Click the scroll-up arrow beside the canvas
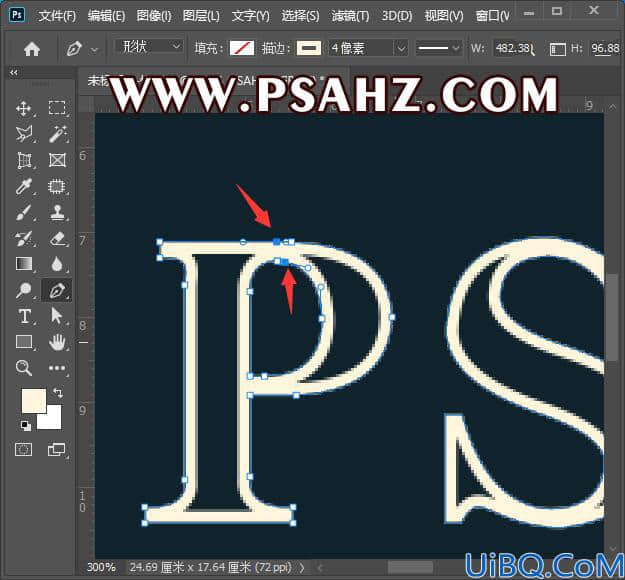625x580 pixels. tap(612, 106)
